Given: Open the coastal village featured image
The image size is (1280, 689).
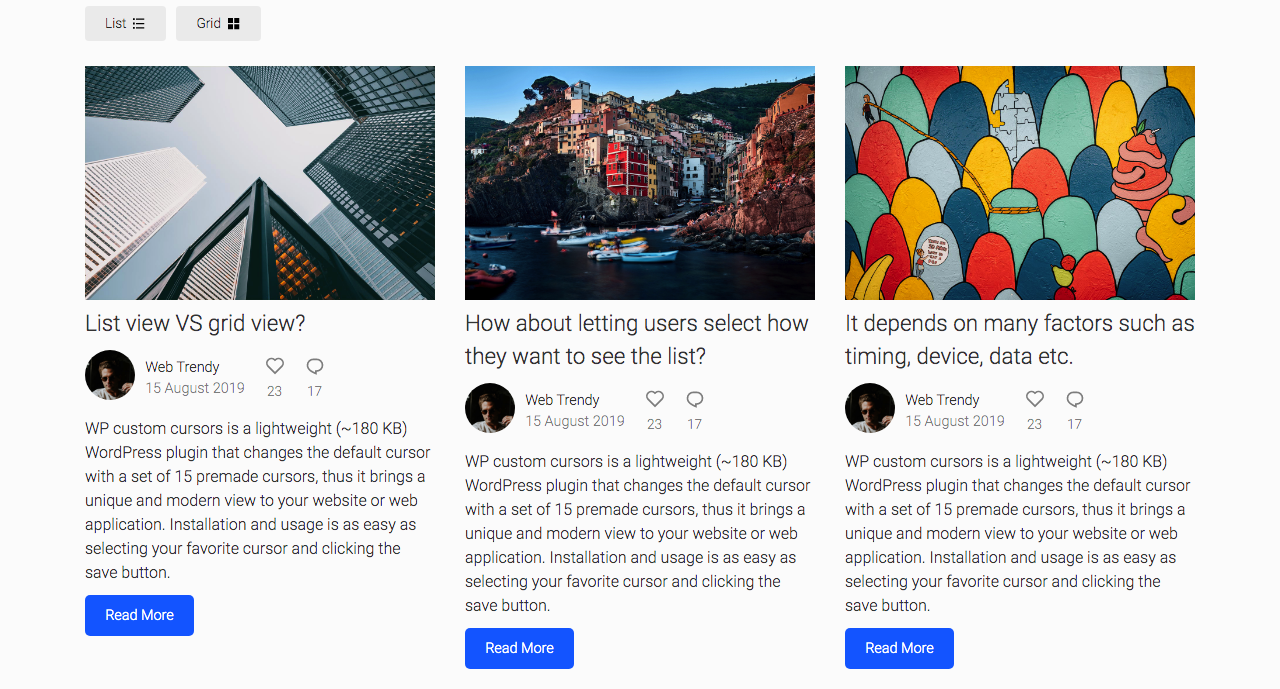Looking at the screenshot, I should click(x=639, y=182).
